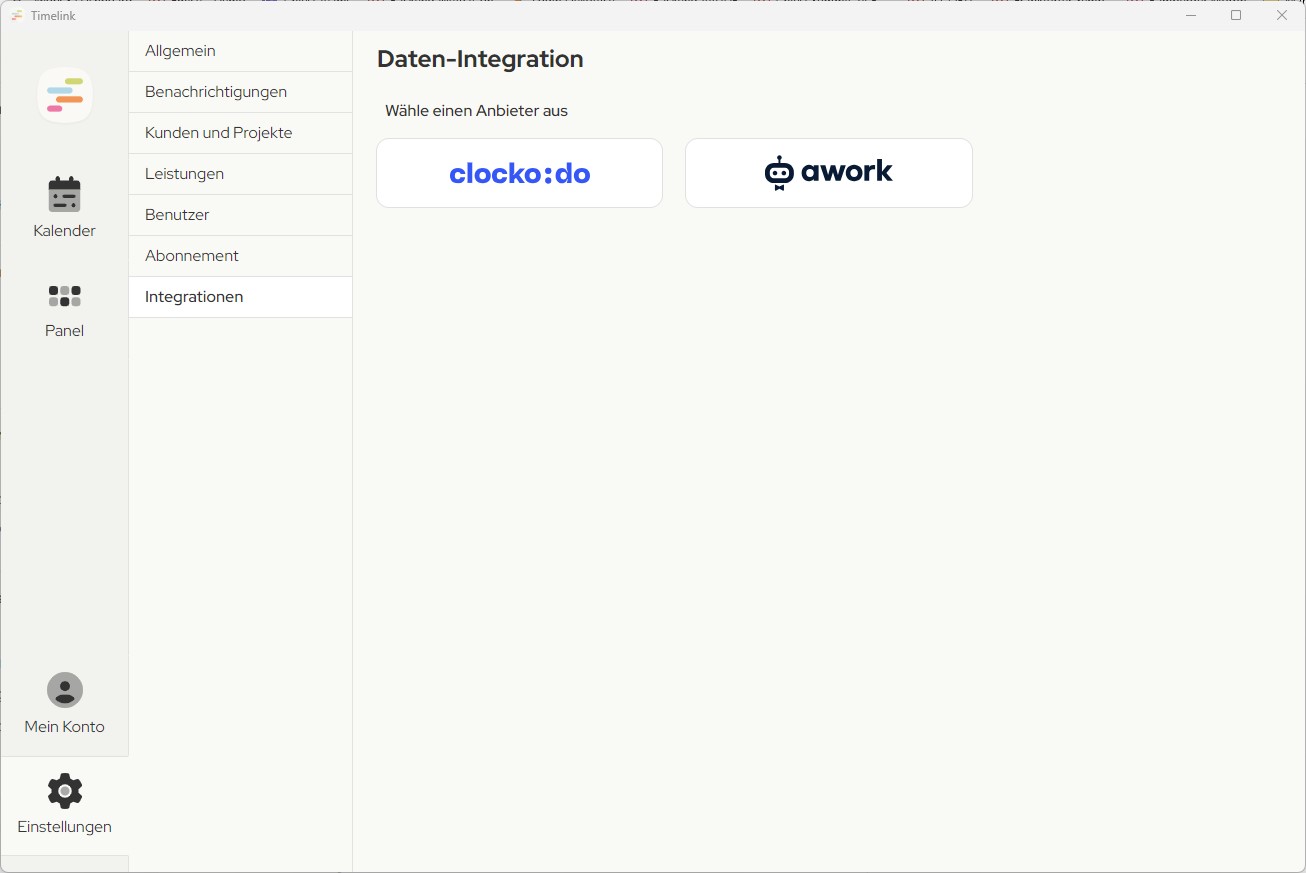Select the Integrationen entry
The height and width of the screenshot is (873, 1306).
(240, 297)
